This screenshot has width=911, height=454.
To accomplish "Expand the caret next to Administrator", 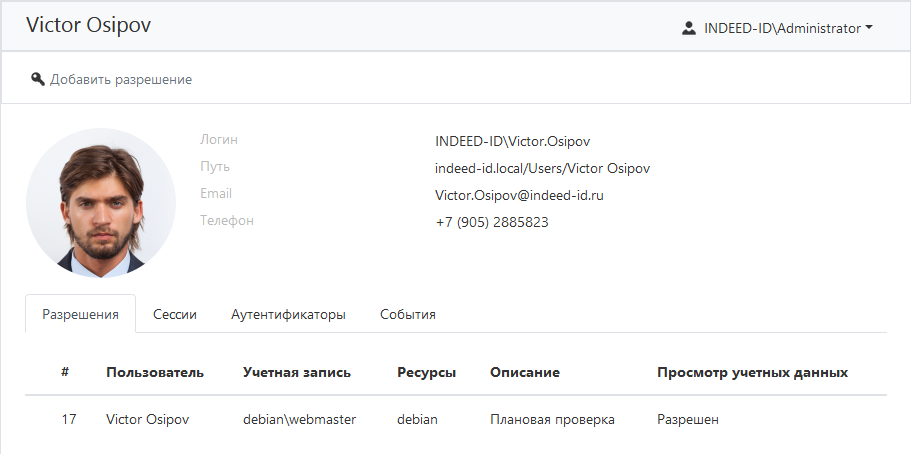I will pyautogui.click(x=869, y=28).
